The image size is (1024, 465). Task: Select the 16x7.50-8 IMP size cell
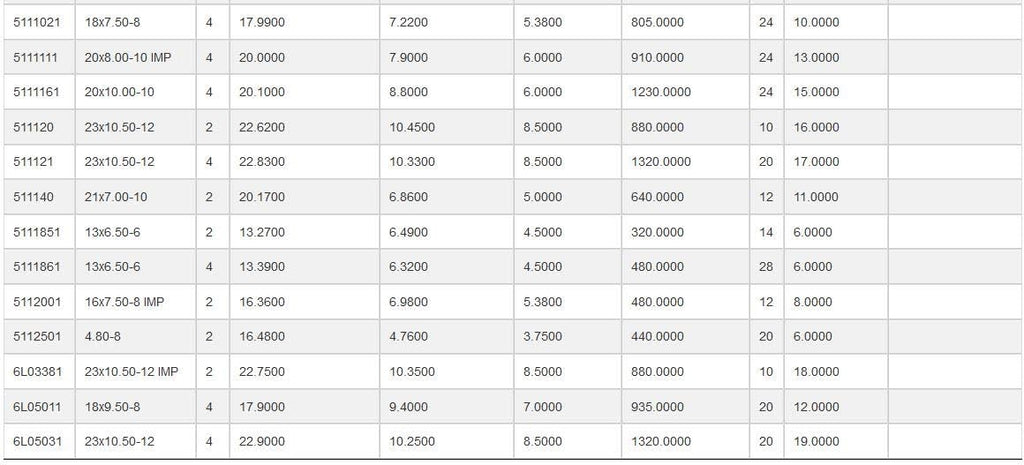pyautogui.click(x=136, y=302)
